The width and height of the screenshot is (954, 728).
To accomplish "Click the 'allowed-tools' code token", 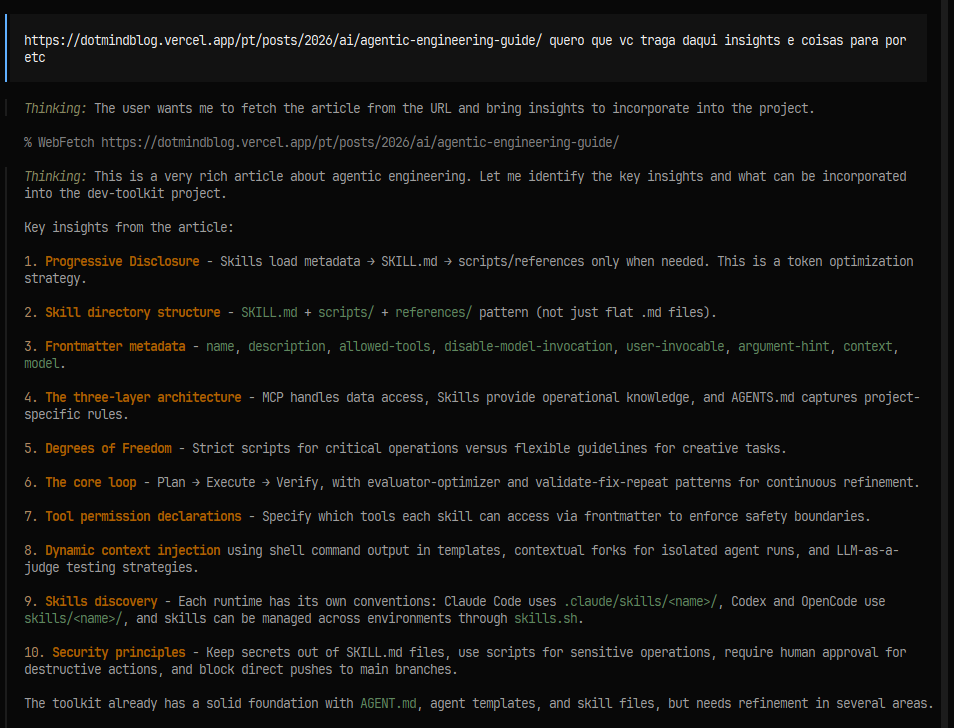I will 385,347.
